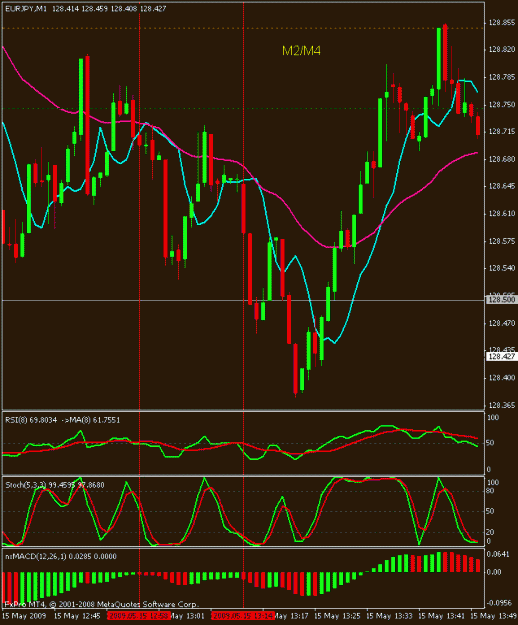Click the 128.645 price scale value
Image resolution: width=518 pixels, height=625 pixels.
click(502, 186)
